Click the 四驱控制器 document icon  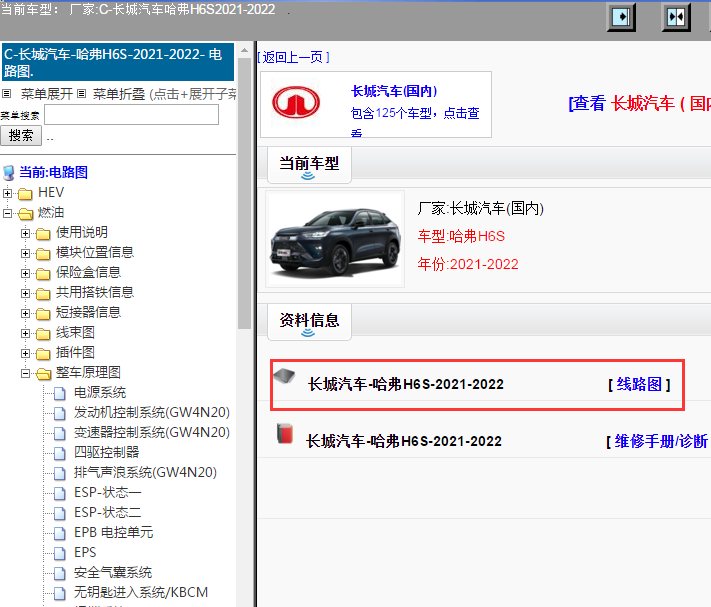coord(59,453)
